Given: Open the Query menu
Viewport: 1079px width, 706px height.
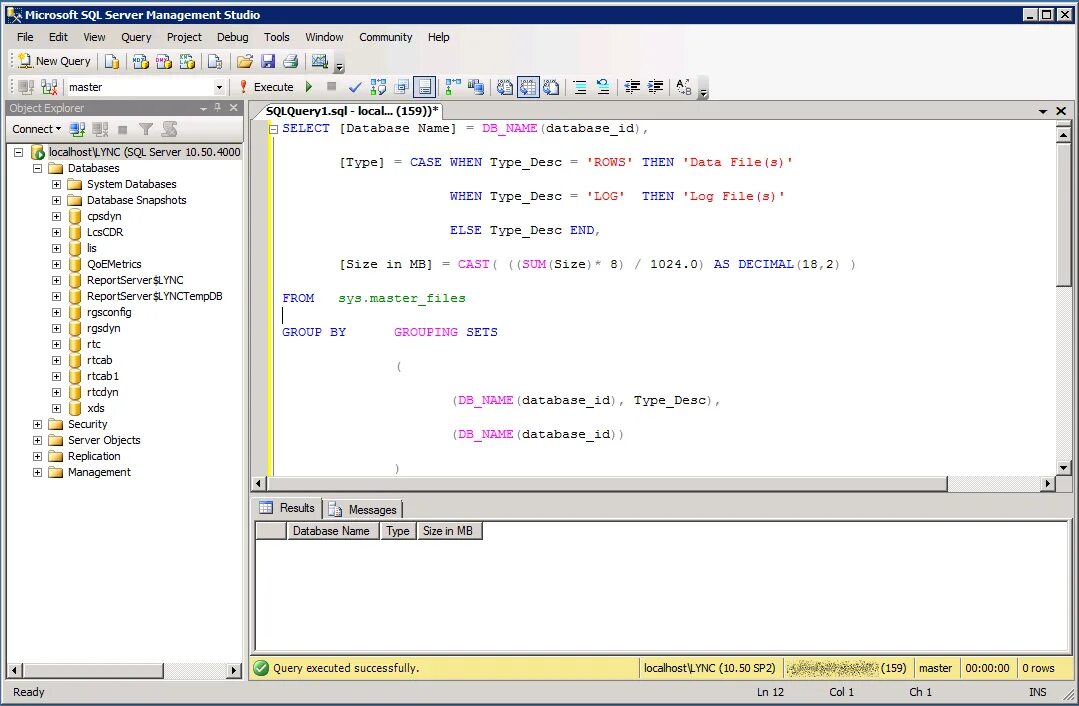Looking at the screenshot, I should point(136,37).
